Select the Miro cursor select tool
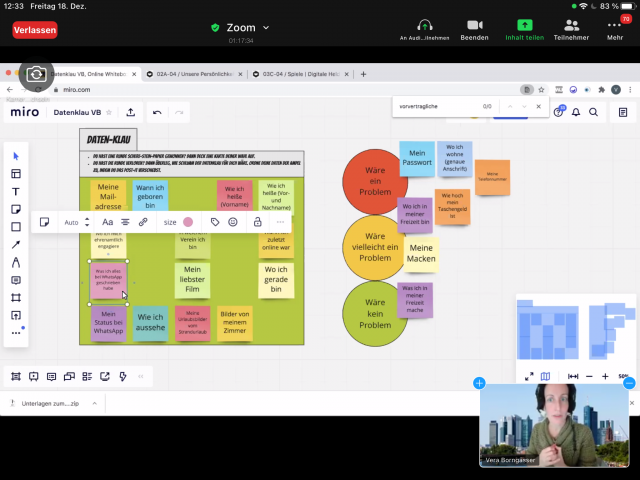 coord(16,156)
